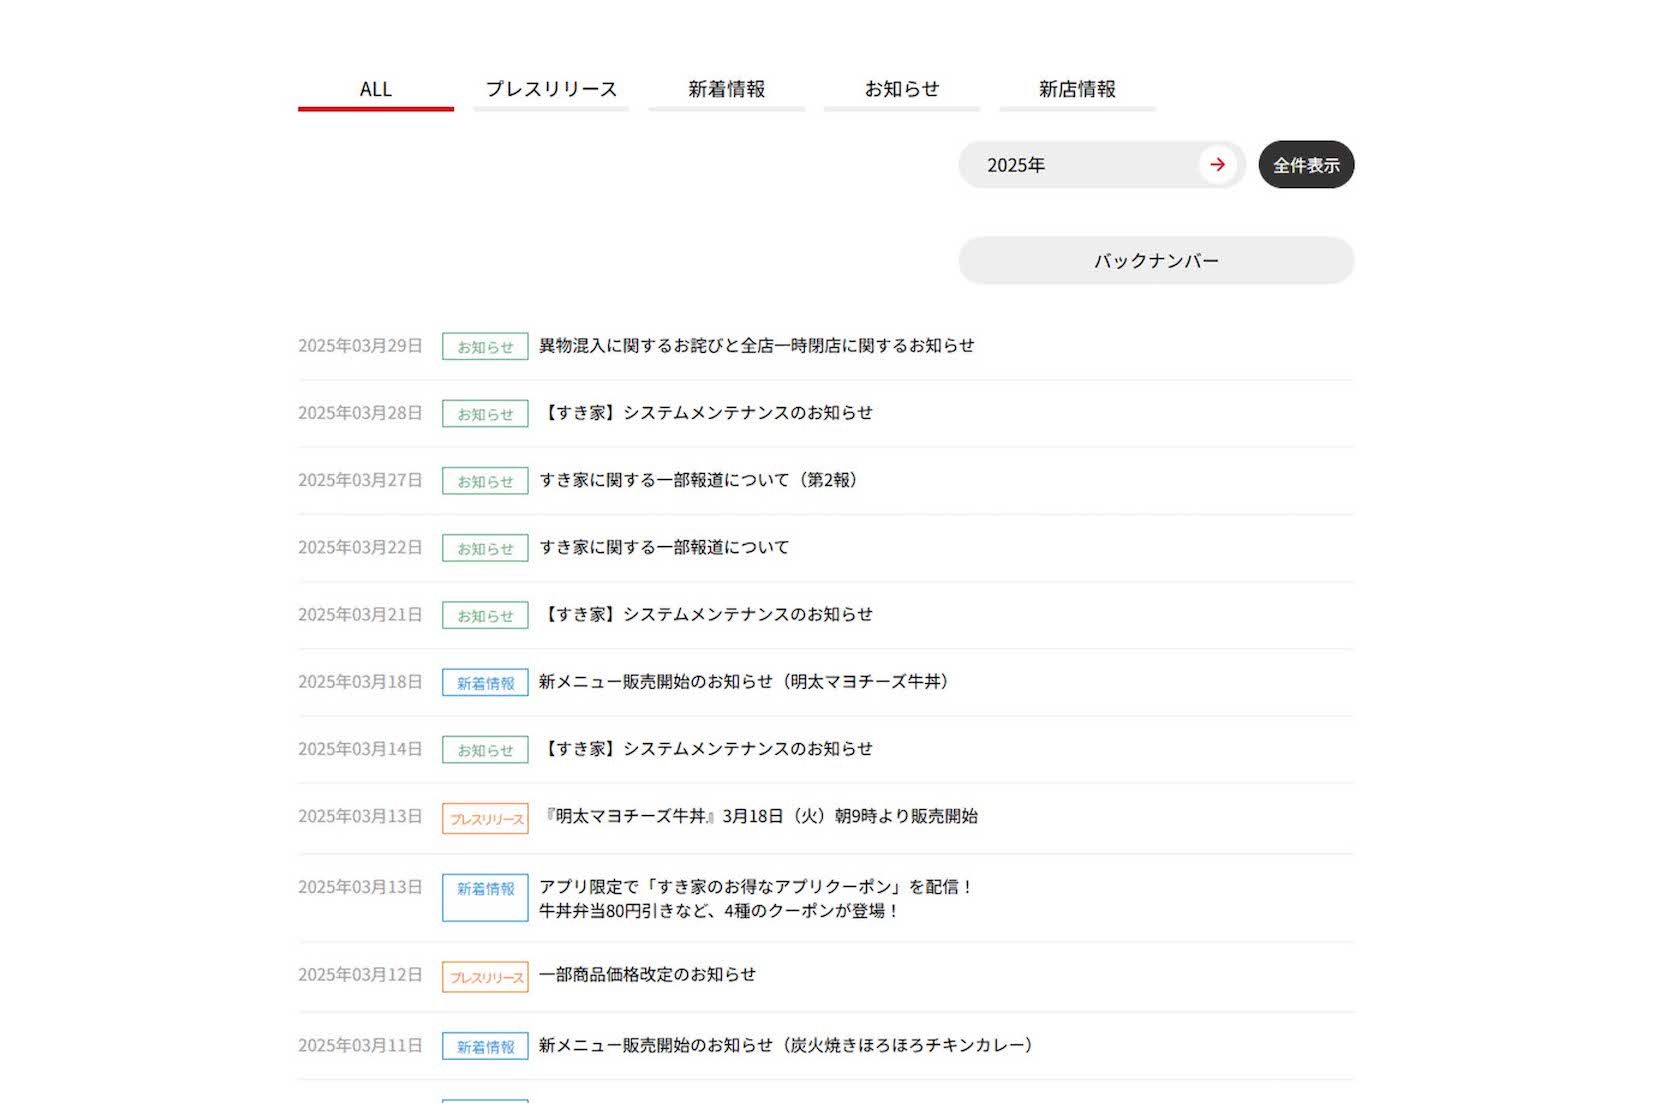
Task: Open the announcement about 異物混入に関するお詫び
Action: 756,345
